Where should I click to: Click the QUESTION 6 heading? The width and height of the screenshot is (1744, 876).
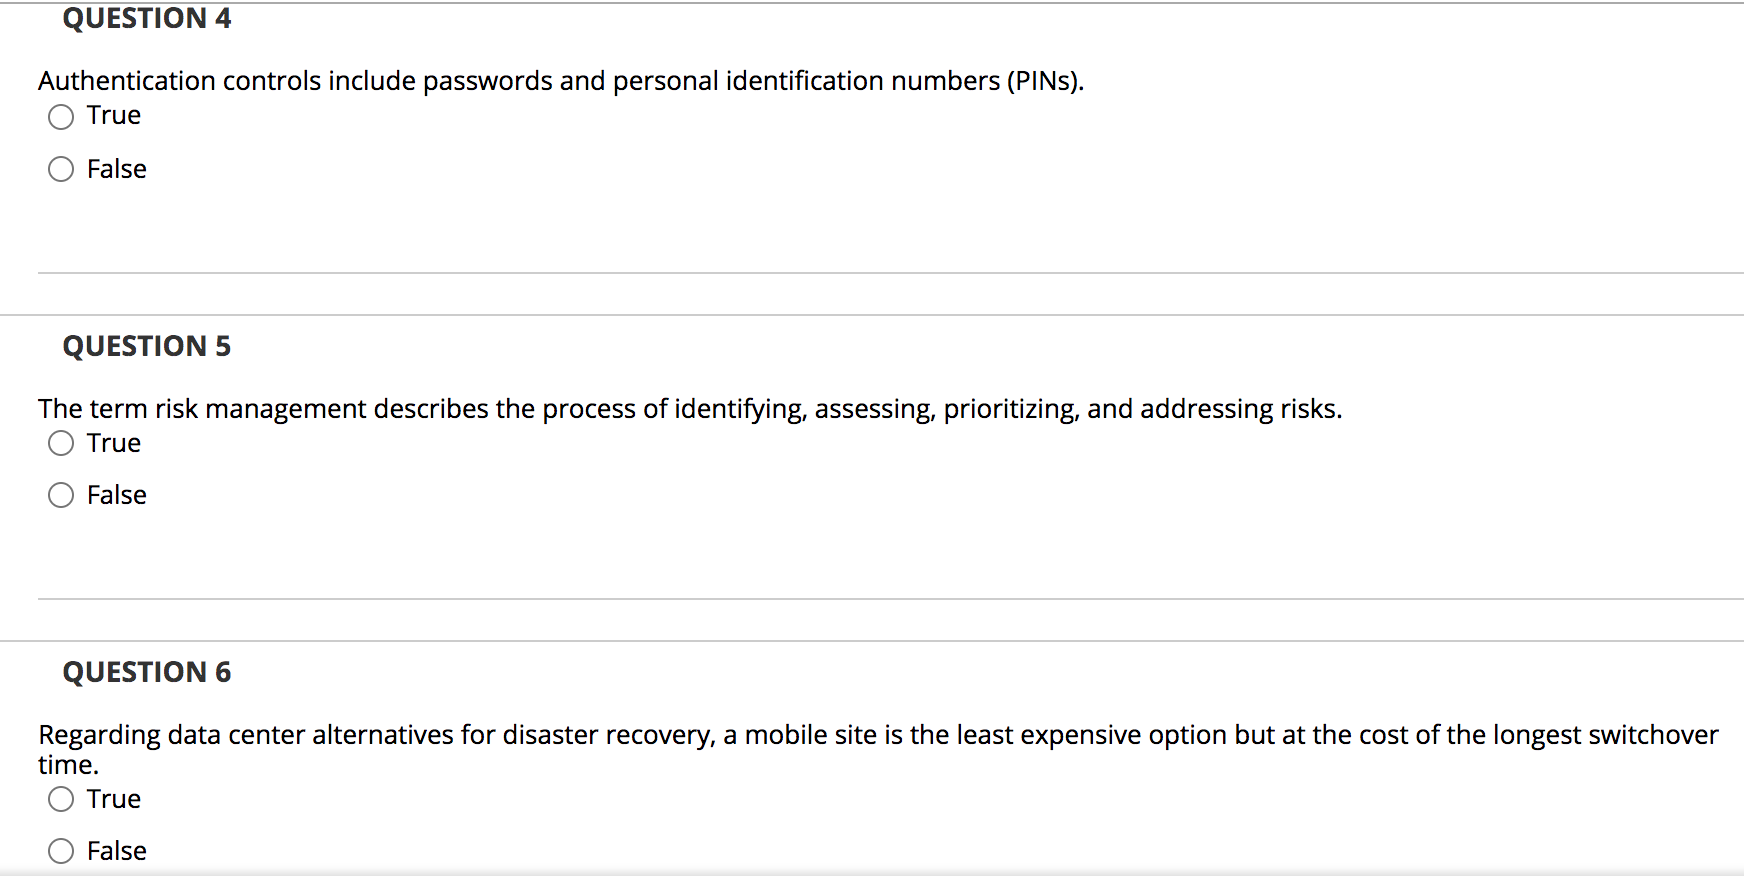(x=147, y=672)
